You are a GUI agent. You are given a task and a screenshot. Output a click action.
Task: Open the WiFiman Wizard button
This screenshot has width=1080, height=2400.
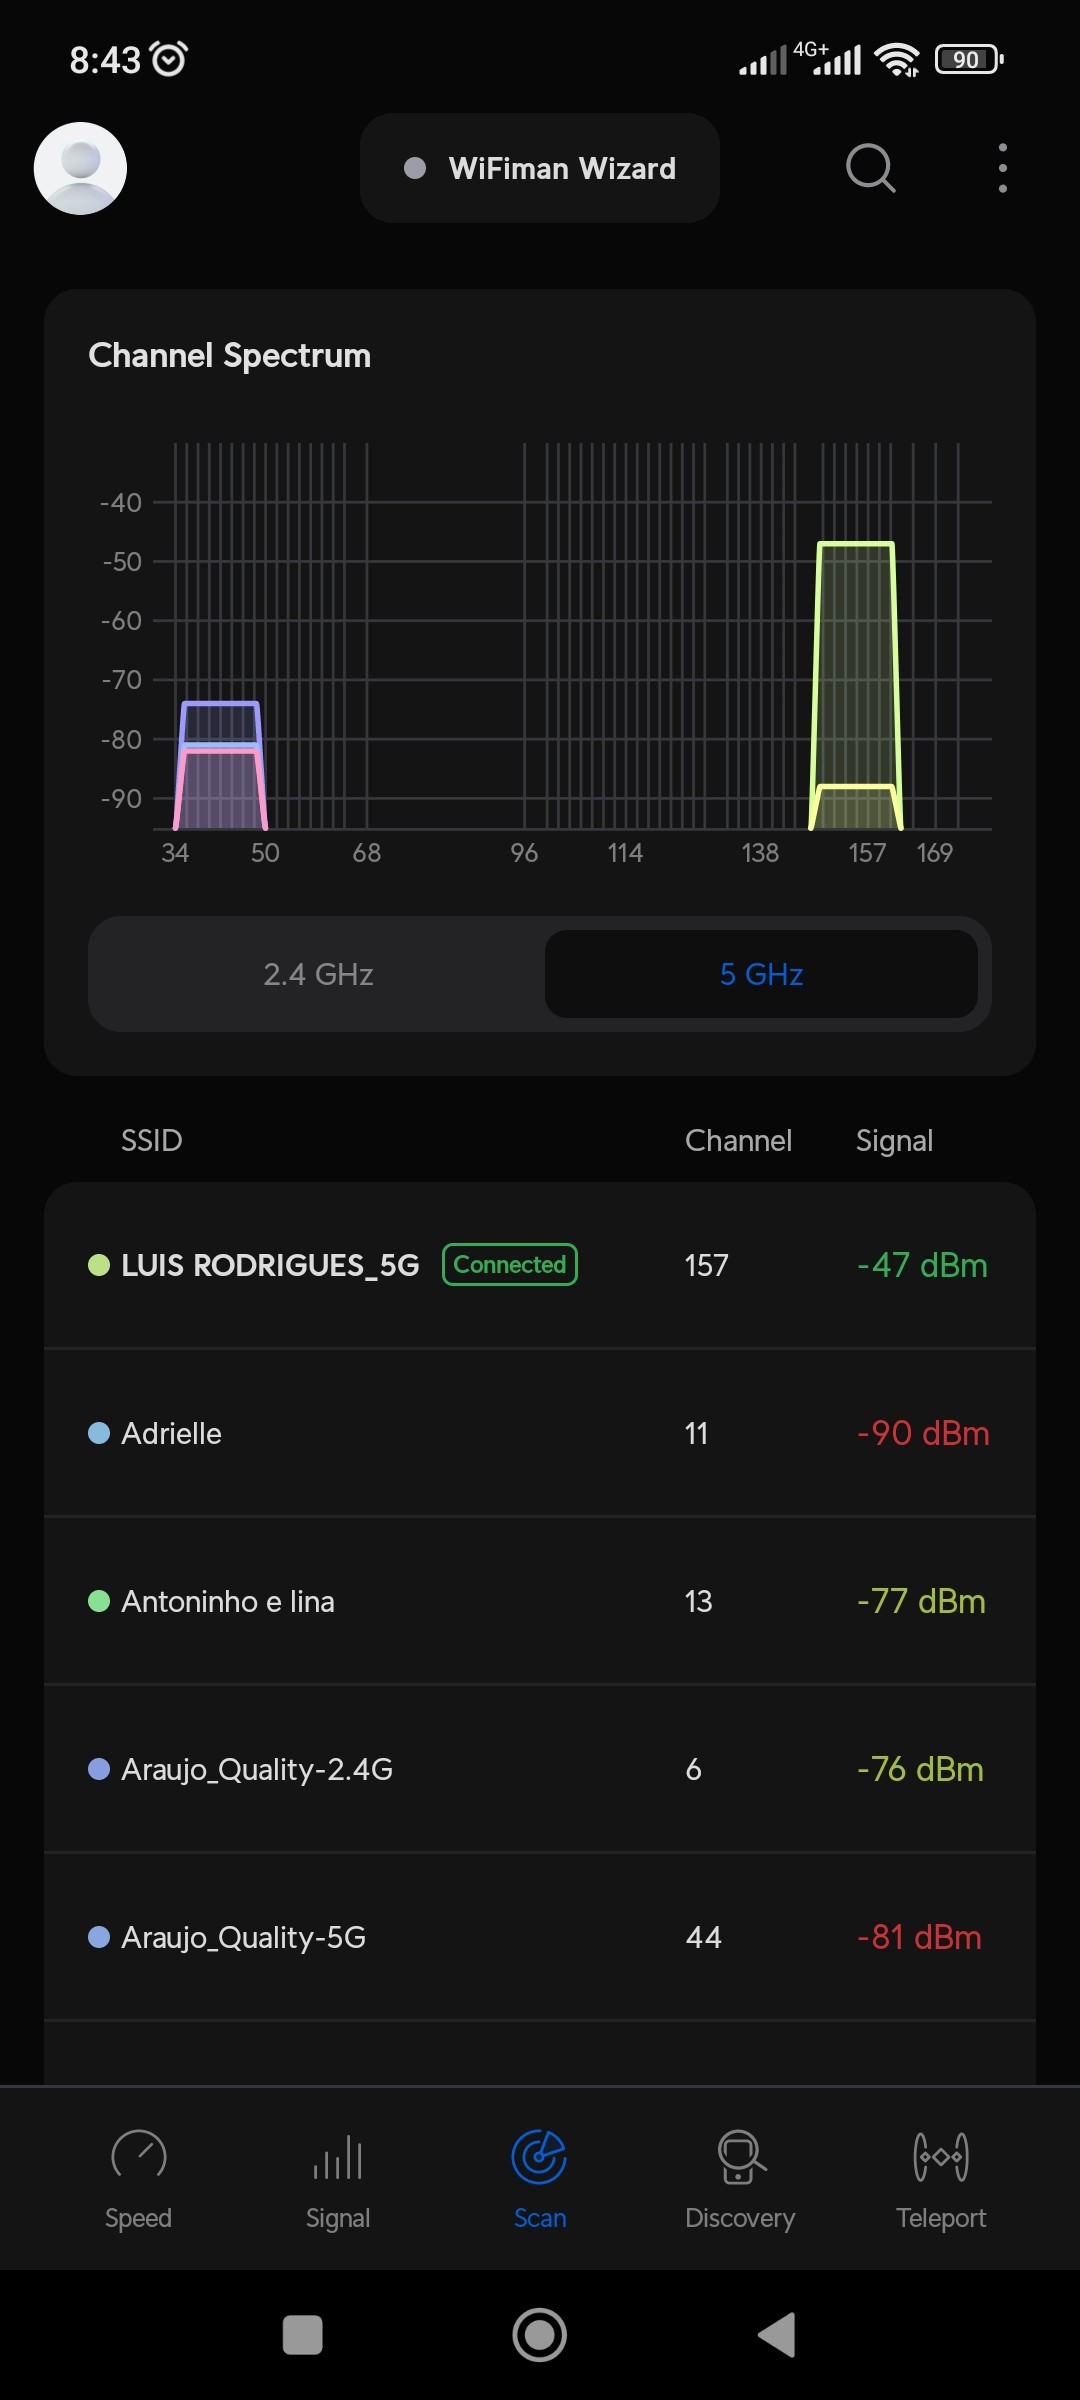pos(540,168)
